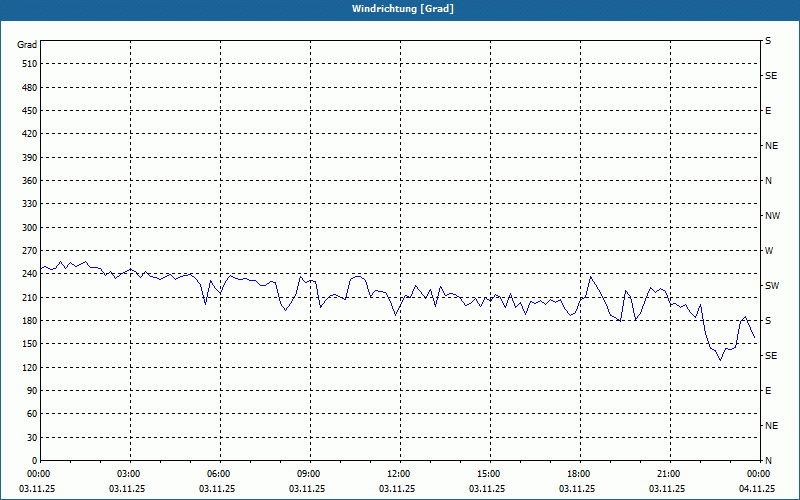Image resolution: width=800 pixels, height=500 pixels.
Task: Pick the 120 degree axis label
Action: [30, 367]
